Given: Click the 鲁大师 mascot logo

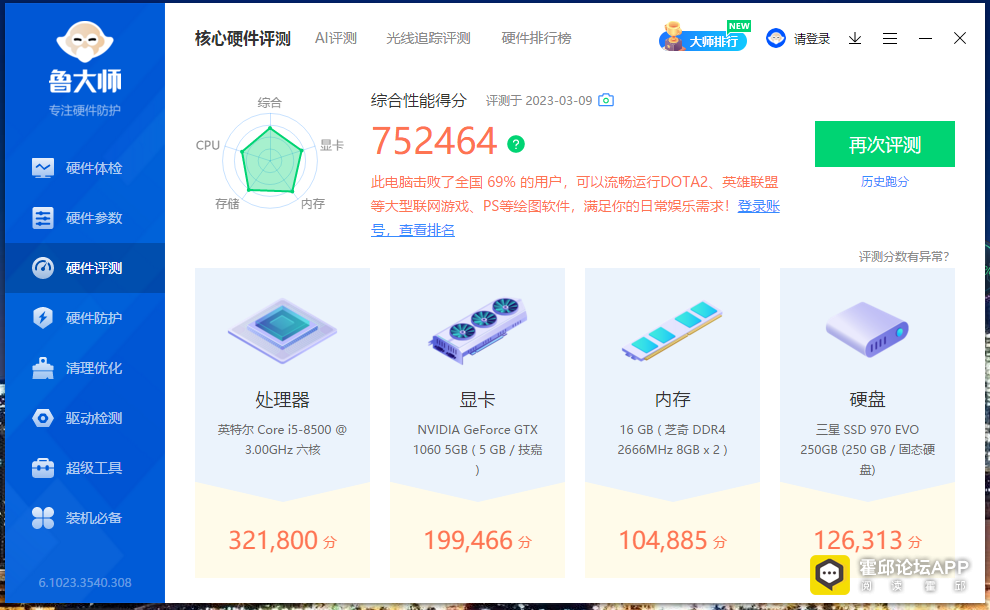Looking at the screenshot, I should (85, 42).
